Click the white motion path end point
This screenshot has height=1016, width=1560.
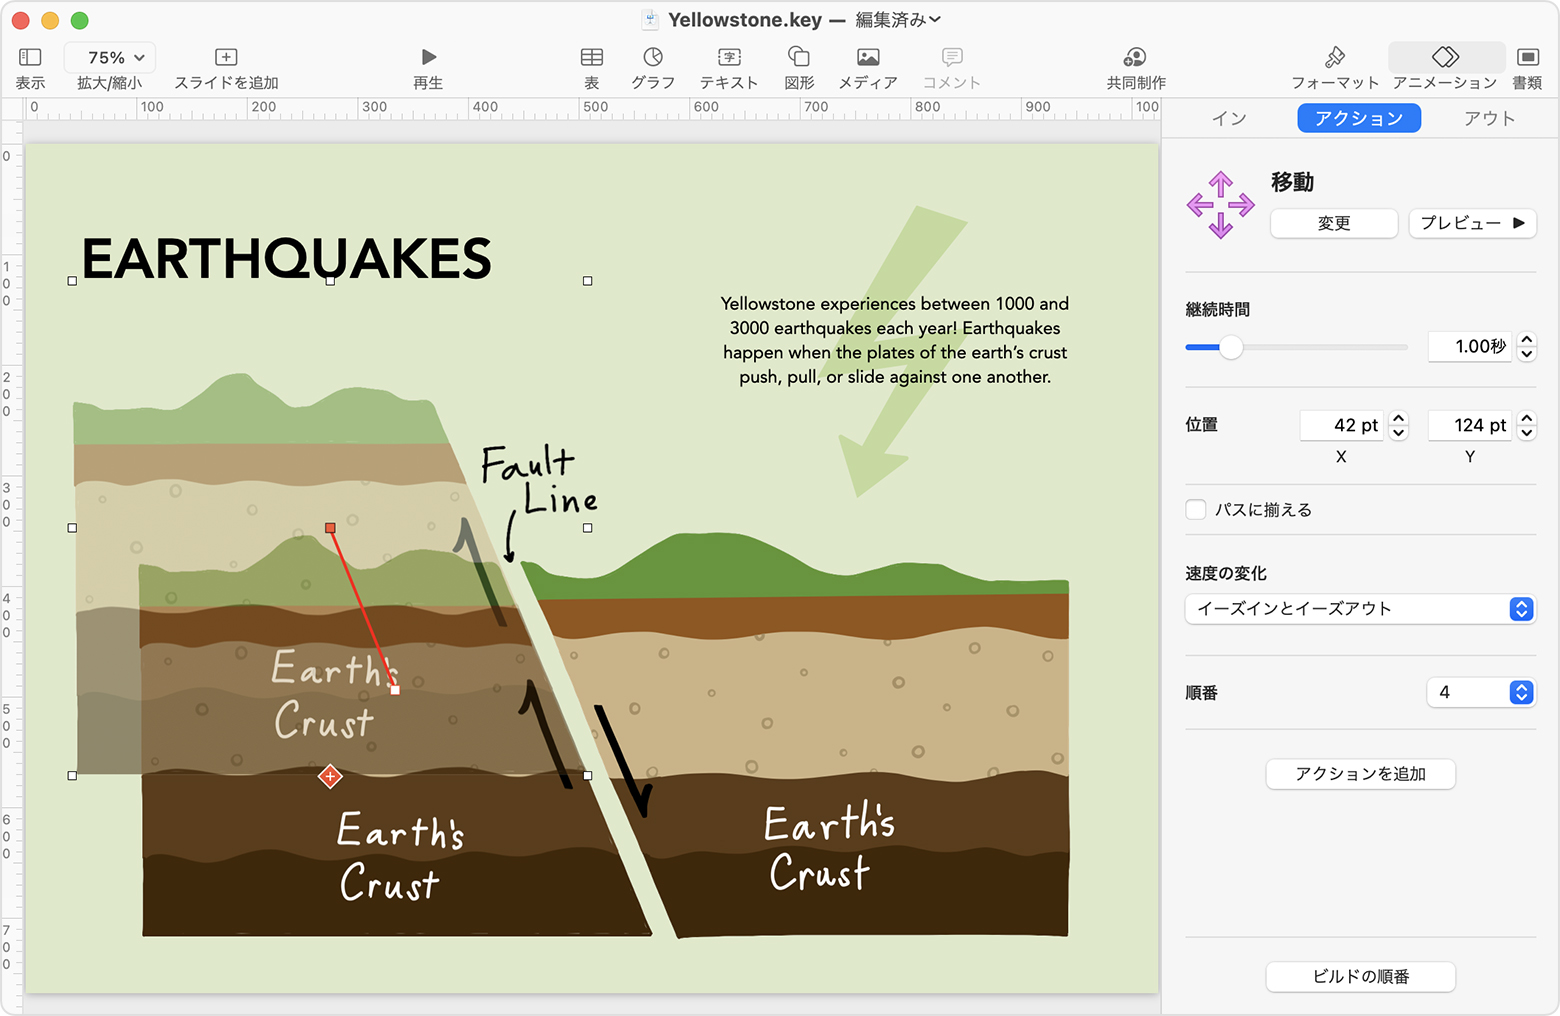click(x=395, y=690)
